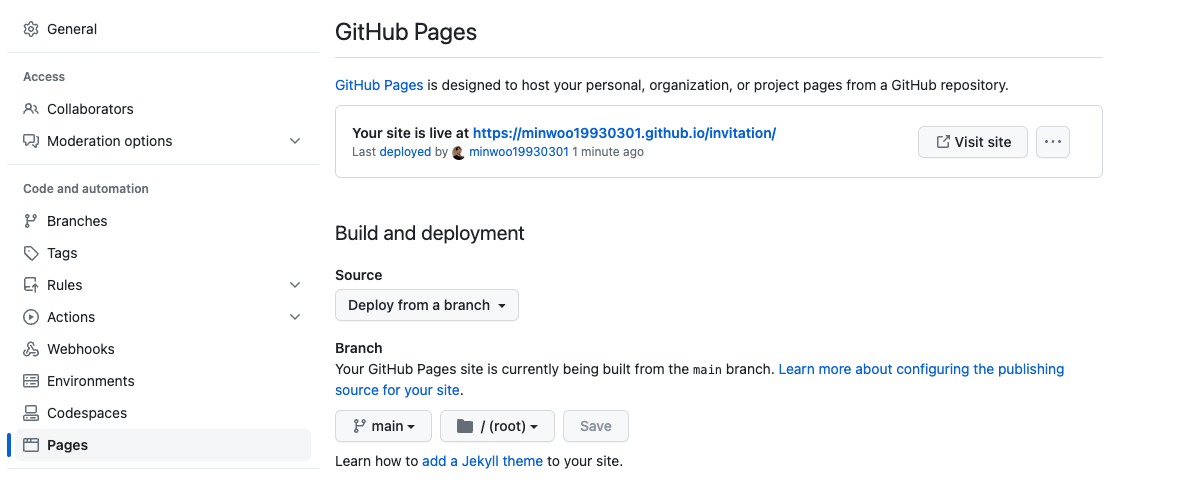Click the Actions play-circle icon
Viewport: 1195px width, 480px height.
tap(30, 317)
